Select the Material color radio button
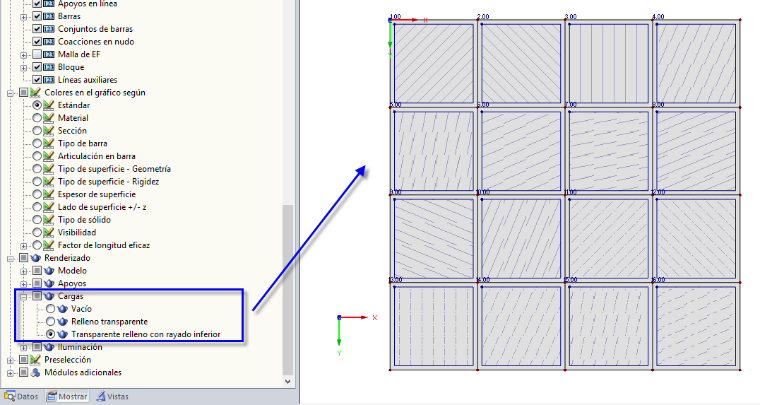Image resolution: width=760 pixels, height=405 pixels. click(x=37, y=118)
